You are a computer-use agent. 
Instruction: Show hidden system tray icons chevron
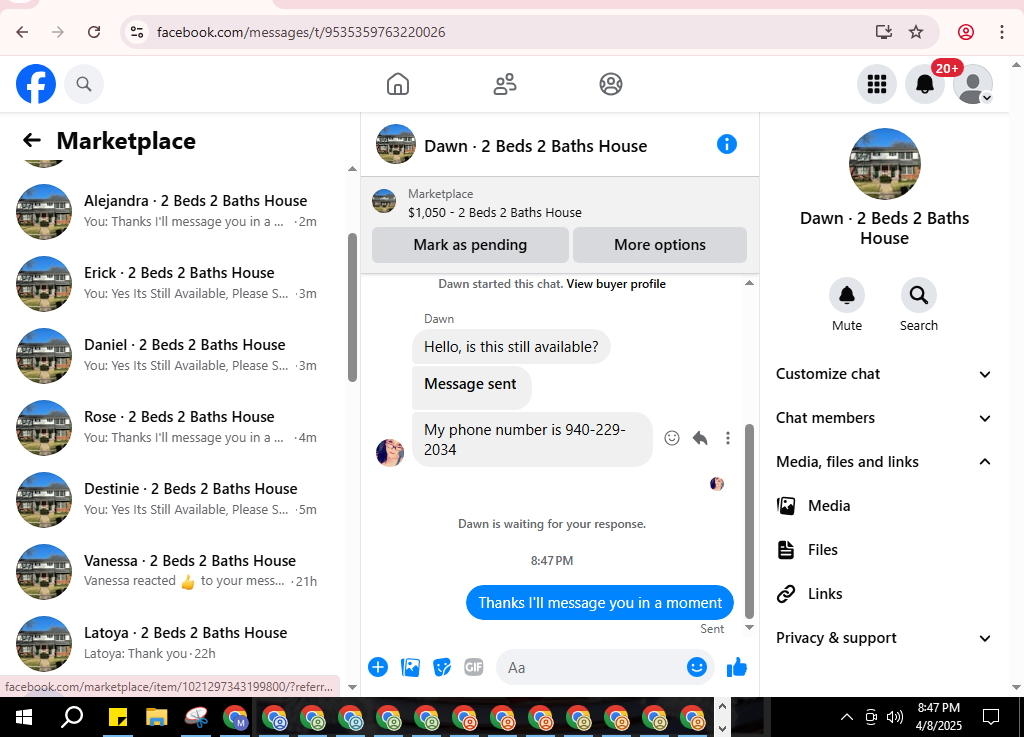(x=846, y=717)
